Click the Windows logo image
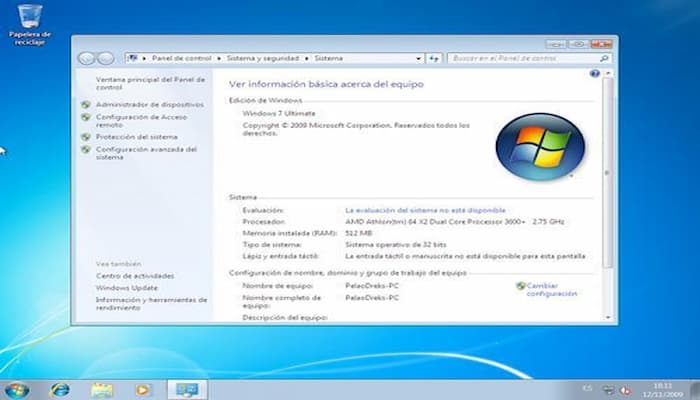This screenshot has width=700, height=400. coord(540,146)
